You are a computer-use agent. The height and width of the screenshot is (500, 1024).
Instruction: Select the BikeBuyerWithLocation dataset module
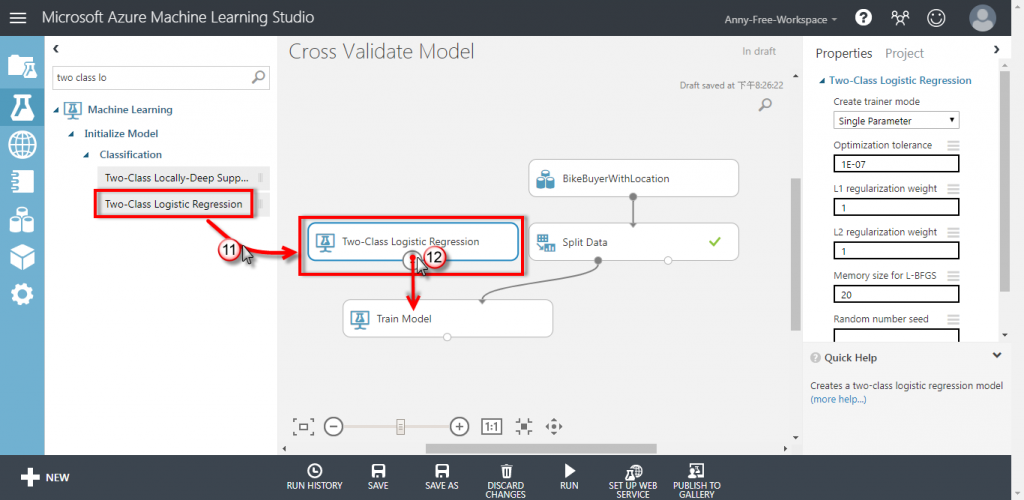click(x=633, y=178)
